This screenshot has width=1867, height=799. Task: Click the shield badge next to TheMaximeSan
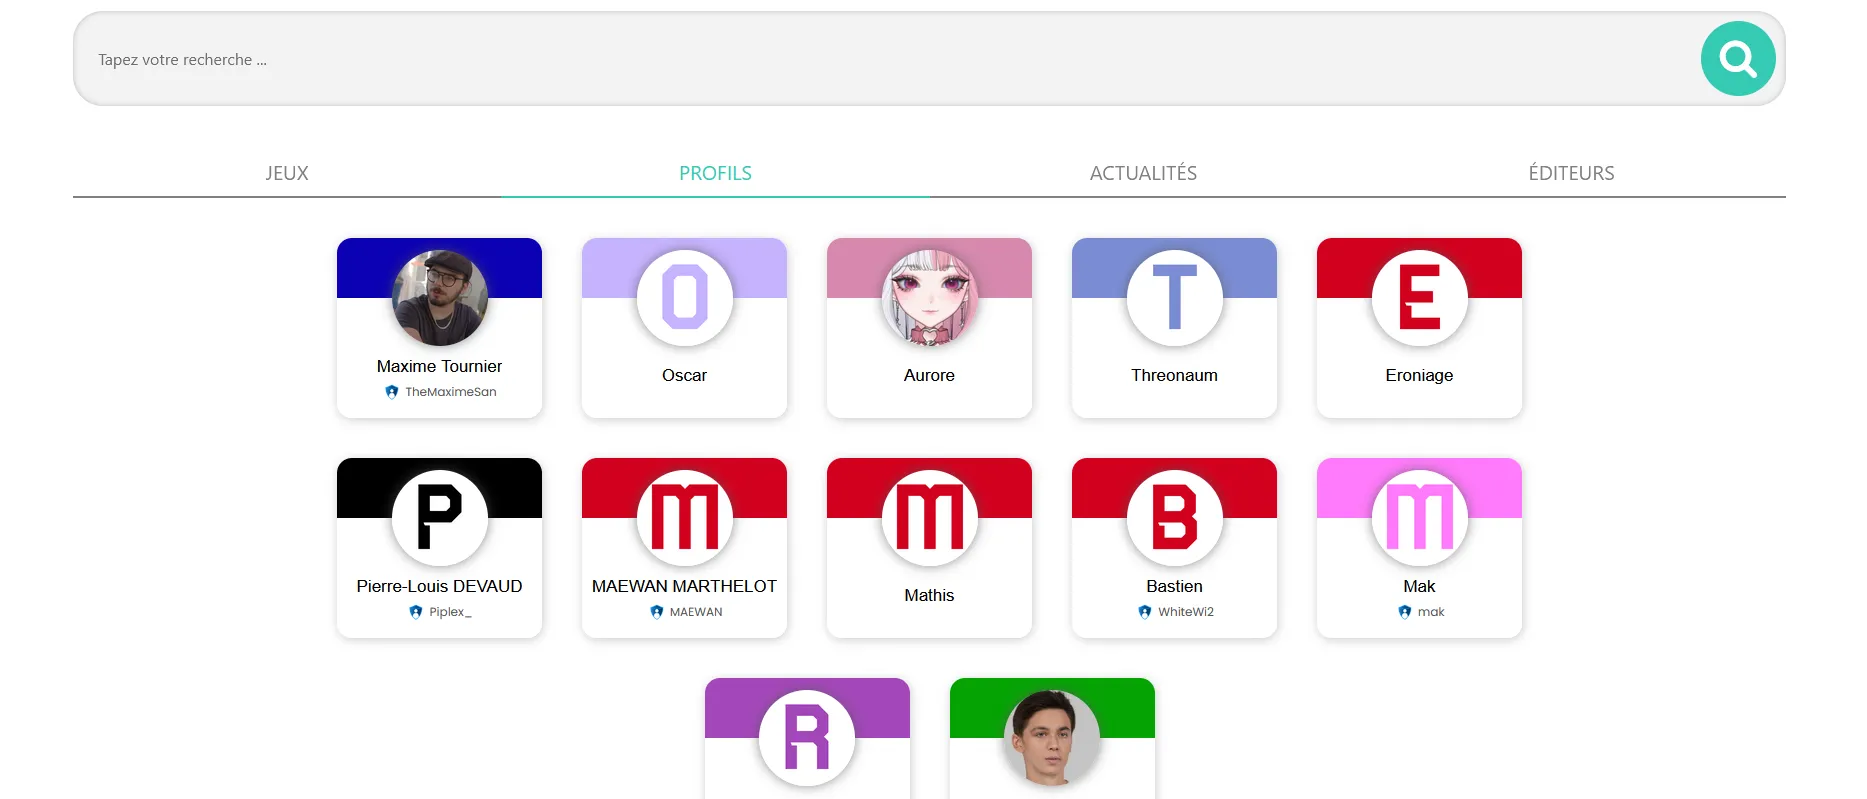[392, 392]
